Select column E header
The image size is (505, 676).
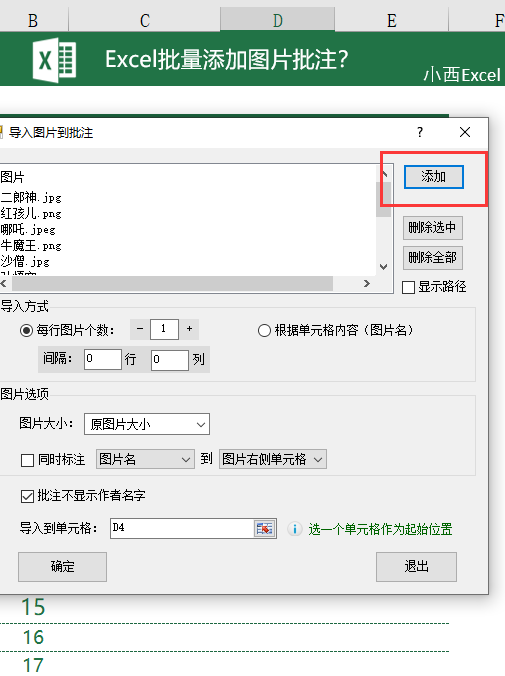[x=392, y=20]
